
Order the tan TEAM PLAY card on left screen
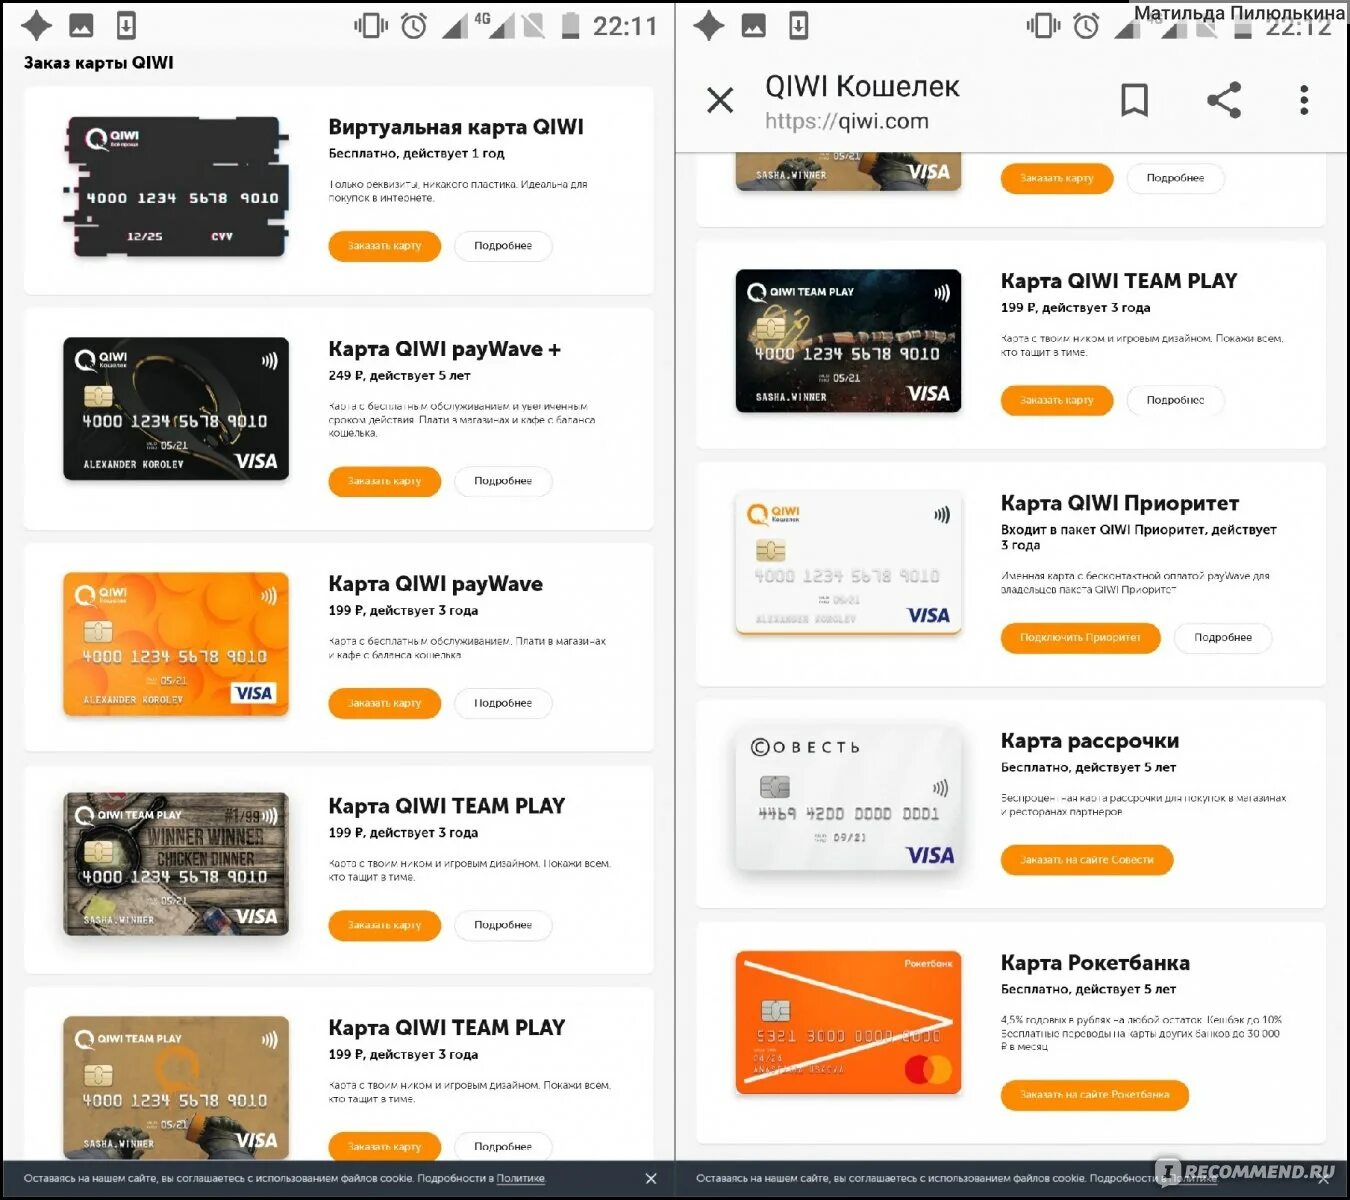385,1146
